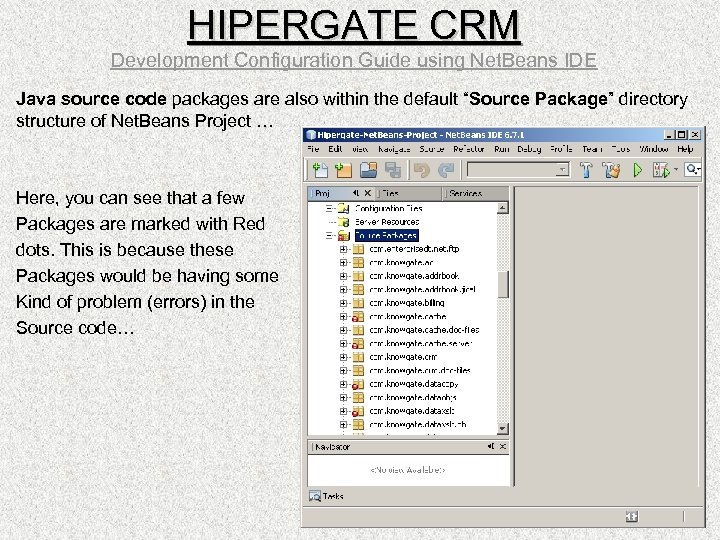Click the projects tree vertical scrollbar thumb
The image size is (720, 540).
tap(503, 284)
